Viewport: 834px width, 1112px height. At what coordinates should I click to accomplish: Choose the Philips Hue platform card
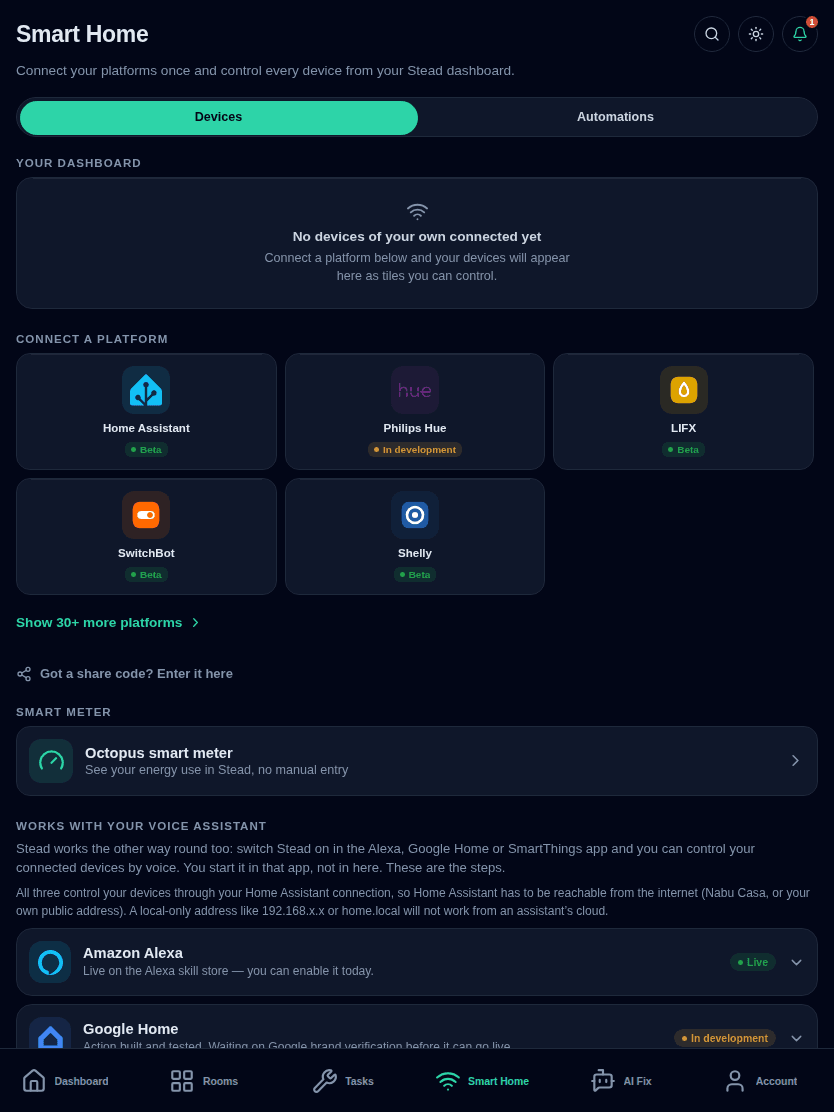(x=415, y=411)
